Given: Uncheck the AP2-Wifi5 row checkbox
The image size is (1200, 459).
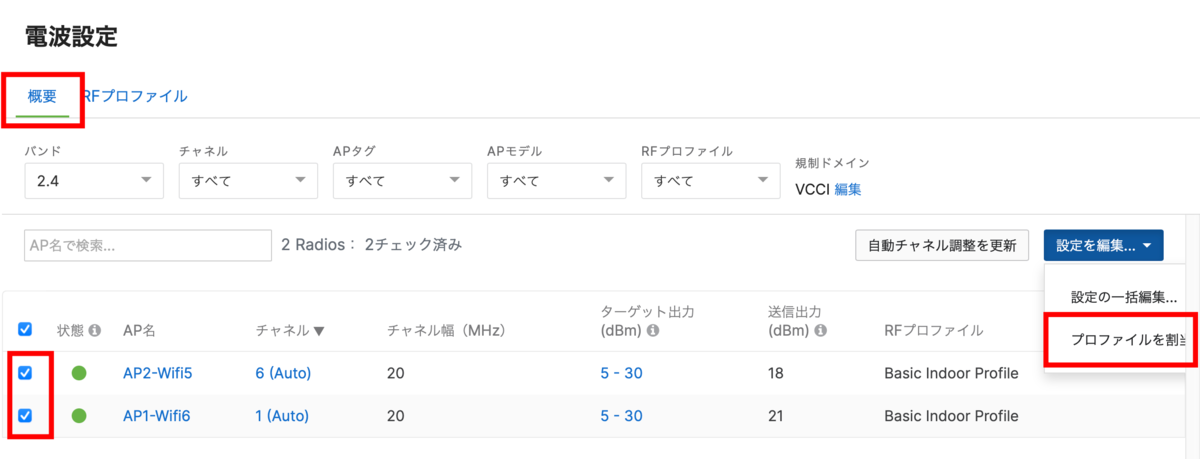Looking at the screenshot, I should [26, 372].
